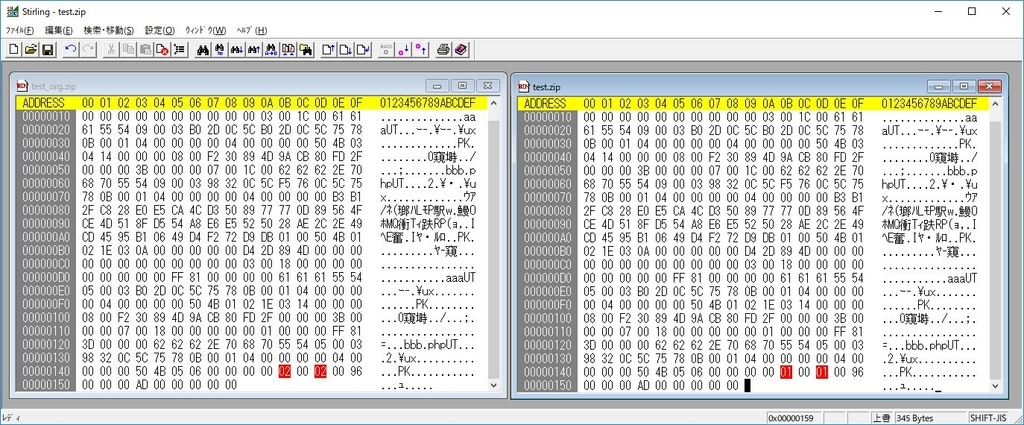The height and width of the screenshot is (425, 1024).
Task: Click the test.zip child window title
Action: [547, 87]
